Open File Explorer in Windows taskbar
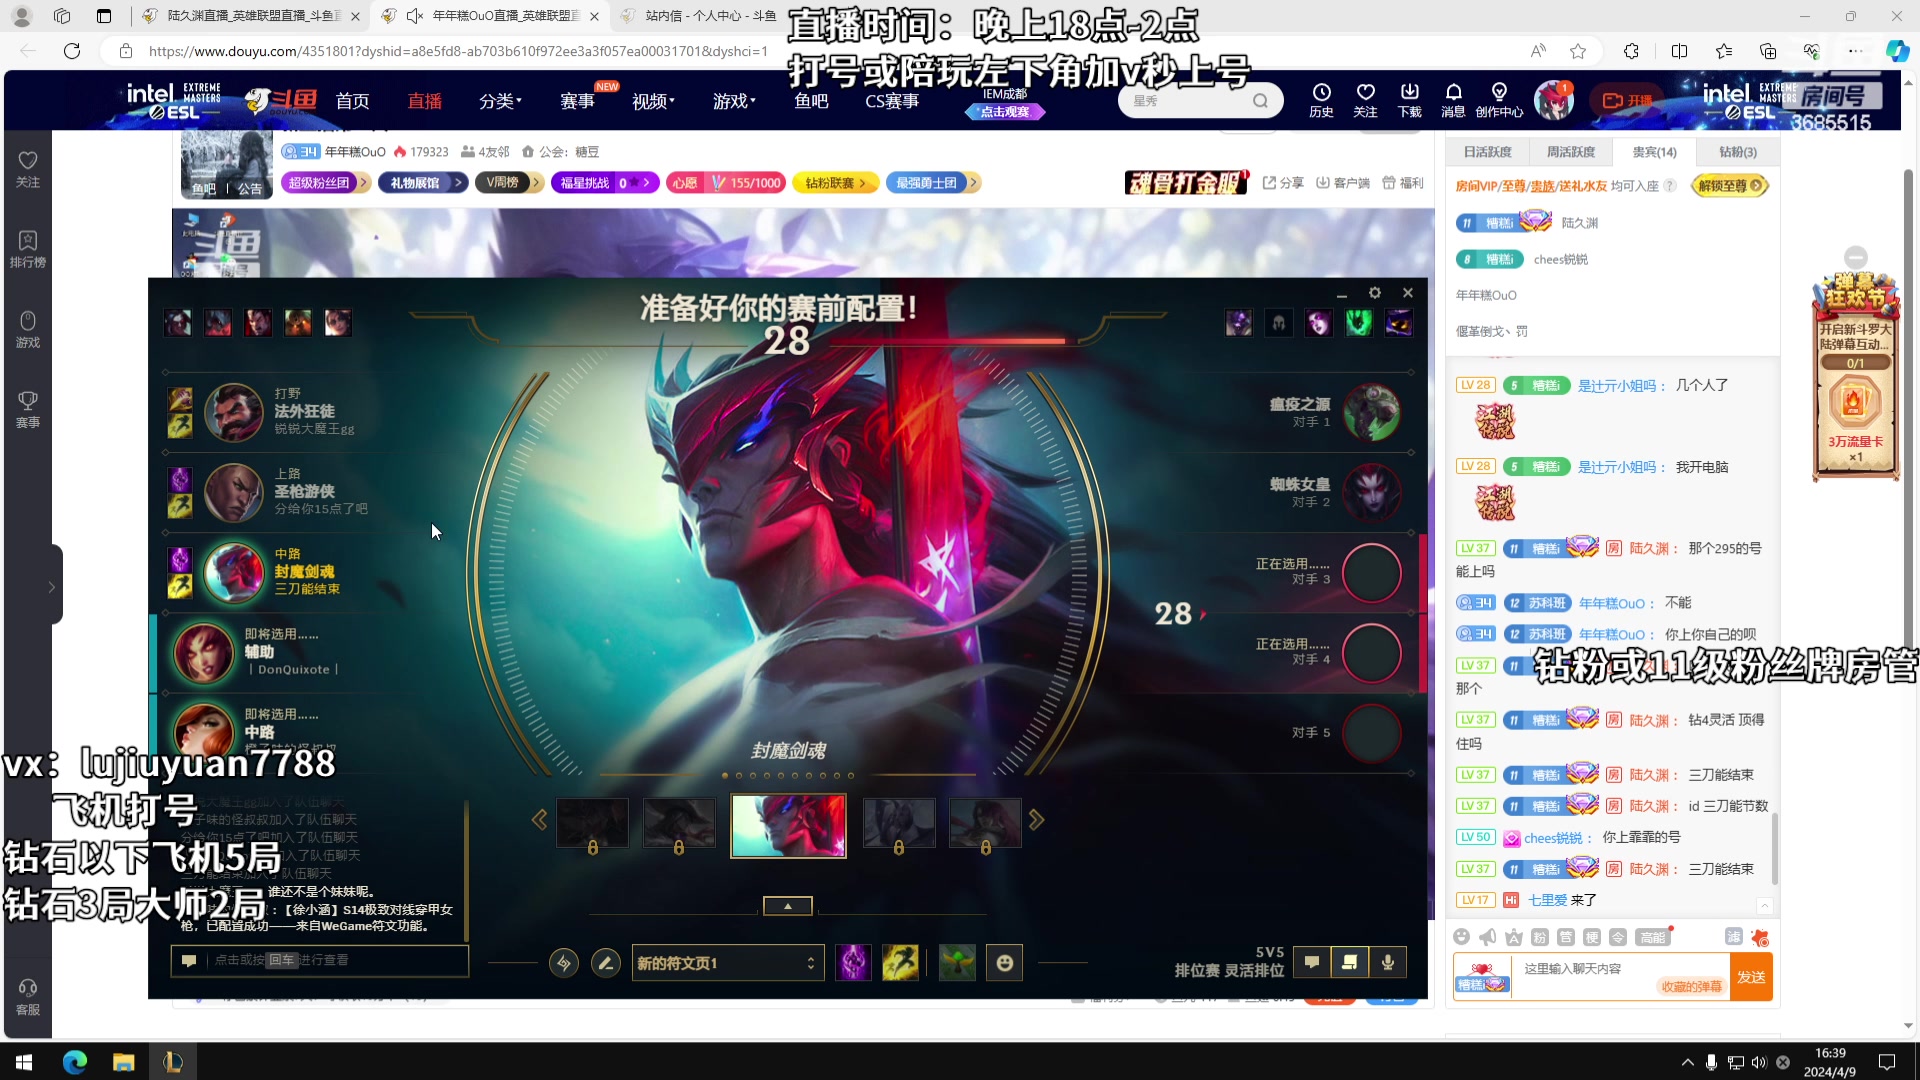Screen dimensions: 1920x1080 point(123,1061)
